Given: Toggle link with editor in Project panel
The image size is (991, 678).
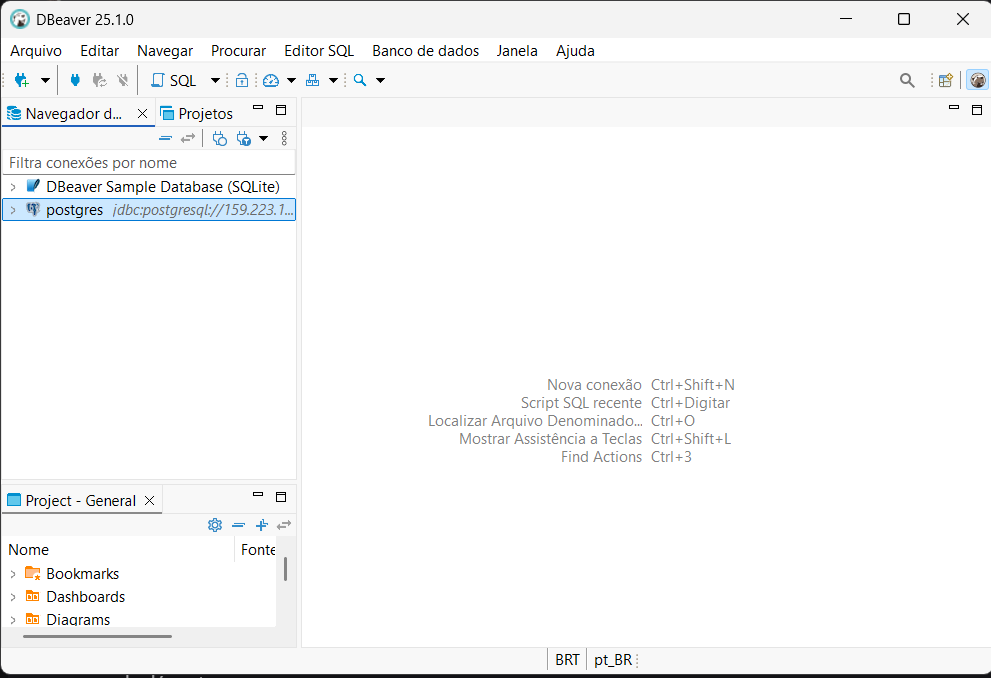Looking at the screenshot, I should point(284,525).
